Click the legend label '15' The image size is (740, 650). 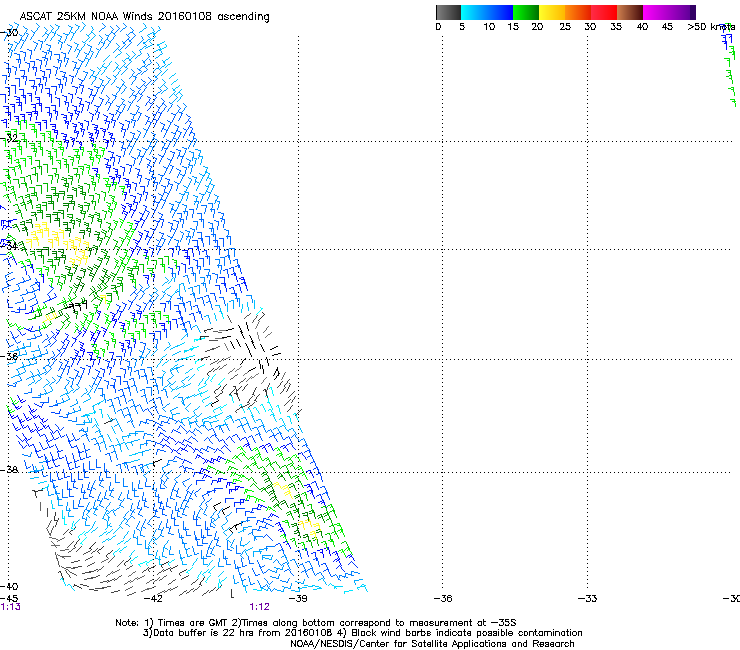(513, 27)
